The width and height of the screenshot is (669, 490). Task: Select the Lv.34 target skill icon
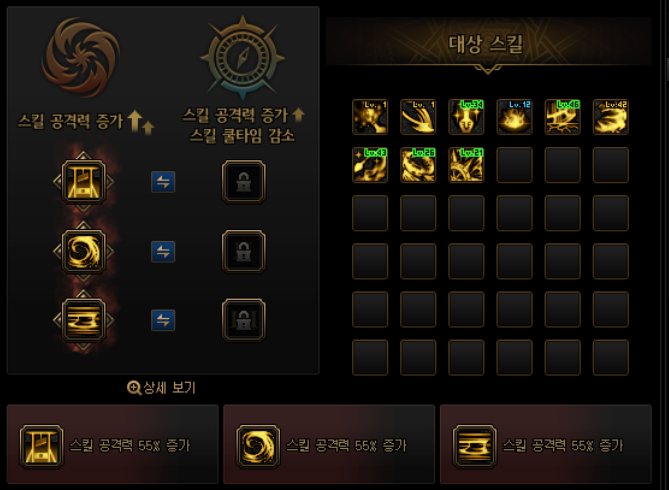466,117
